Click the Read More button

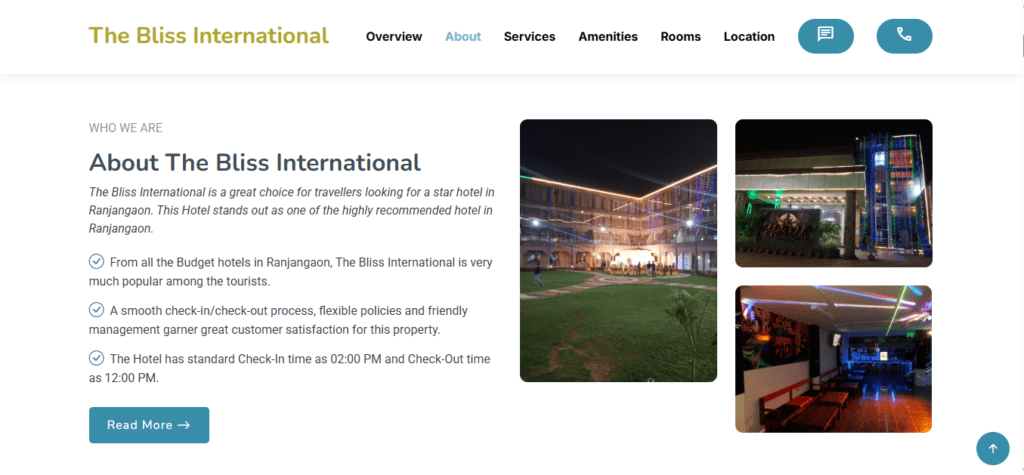[x=149, y=425]
